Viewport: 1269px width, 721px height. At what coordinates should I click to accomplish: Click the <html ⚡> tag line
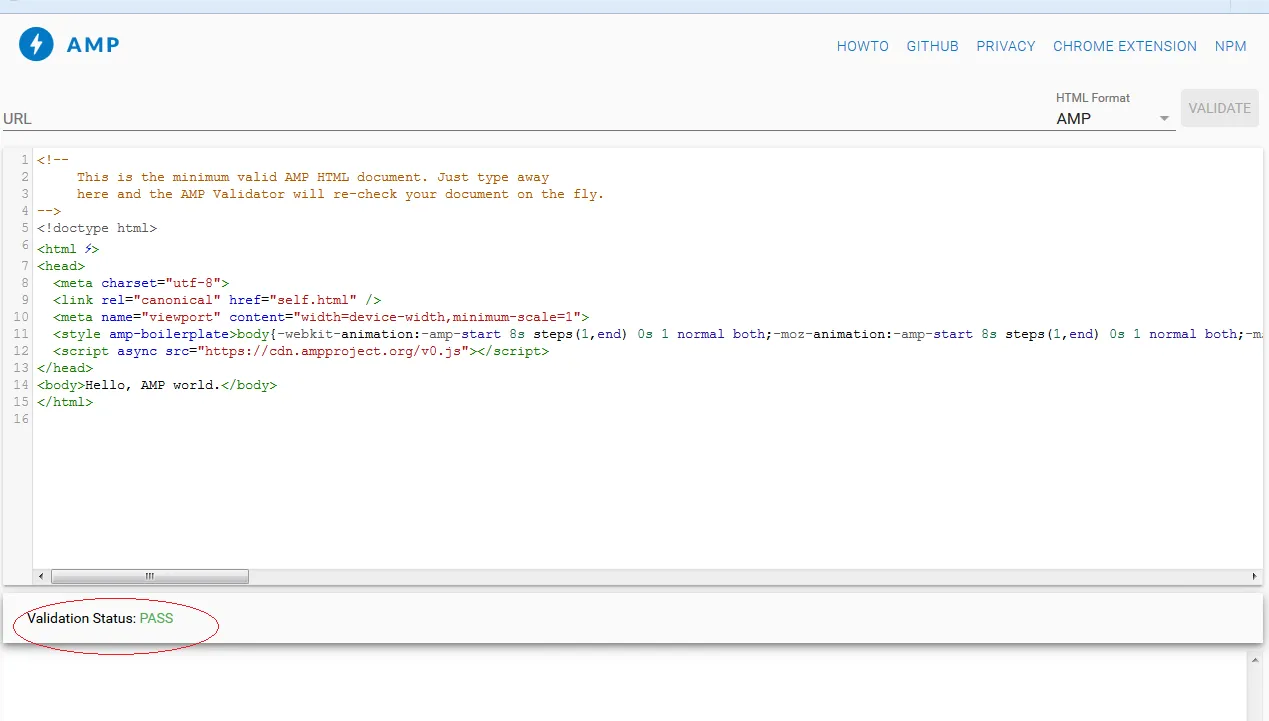(x=68, y=249)
